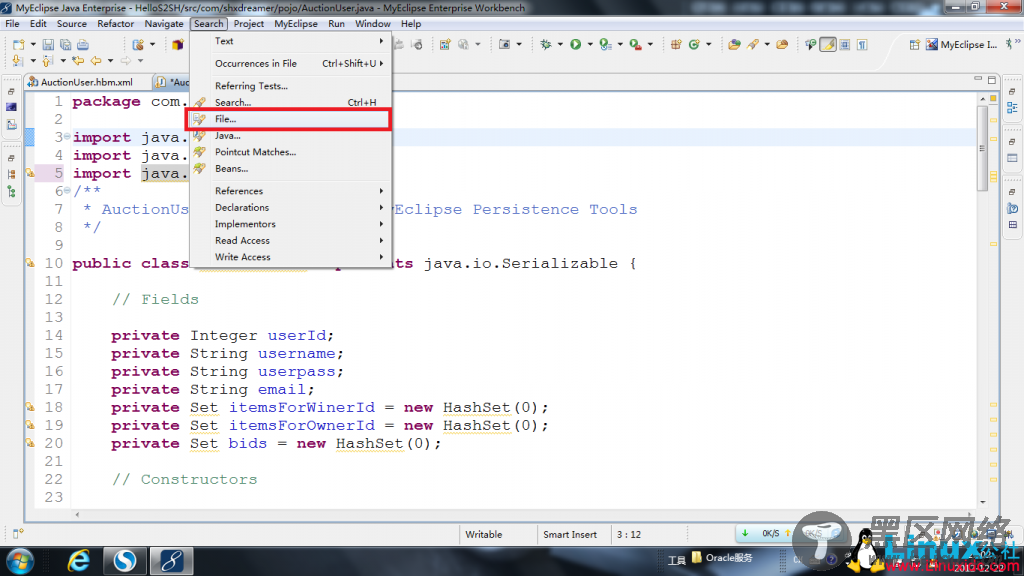Click the search flashlight toolbar icon

coord(753,44)
